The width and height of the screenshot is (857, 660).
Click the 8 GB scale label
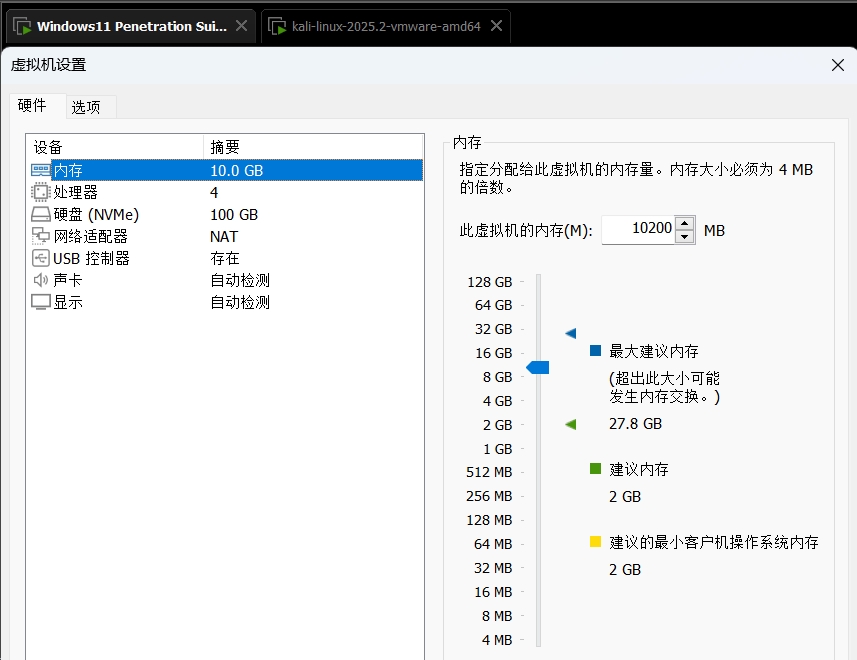(497, 377)
